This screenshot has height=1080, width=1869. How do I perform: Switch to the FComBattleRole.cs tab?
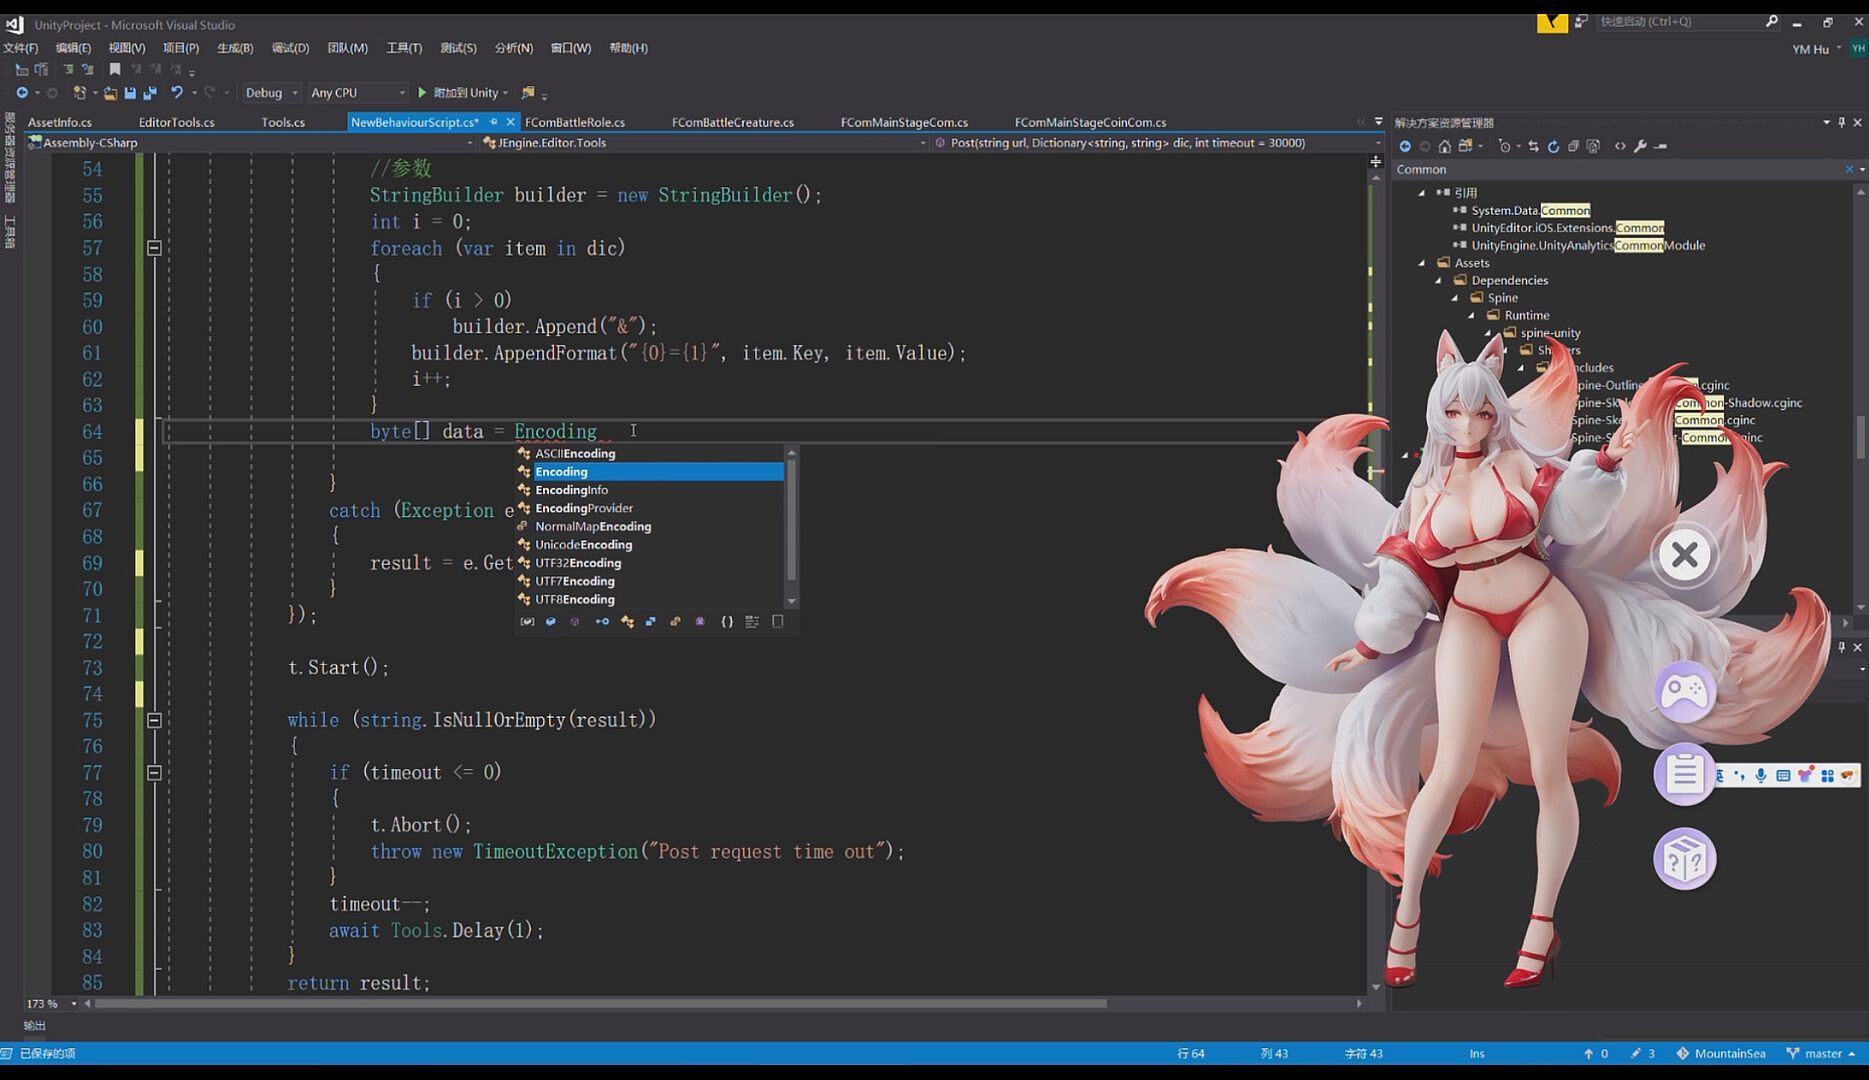[574, 122]
